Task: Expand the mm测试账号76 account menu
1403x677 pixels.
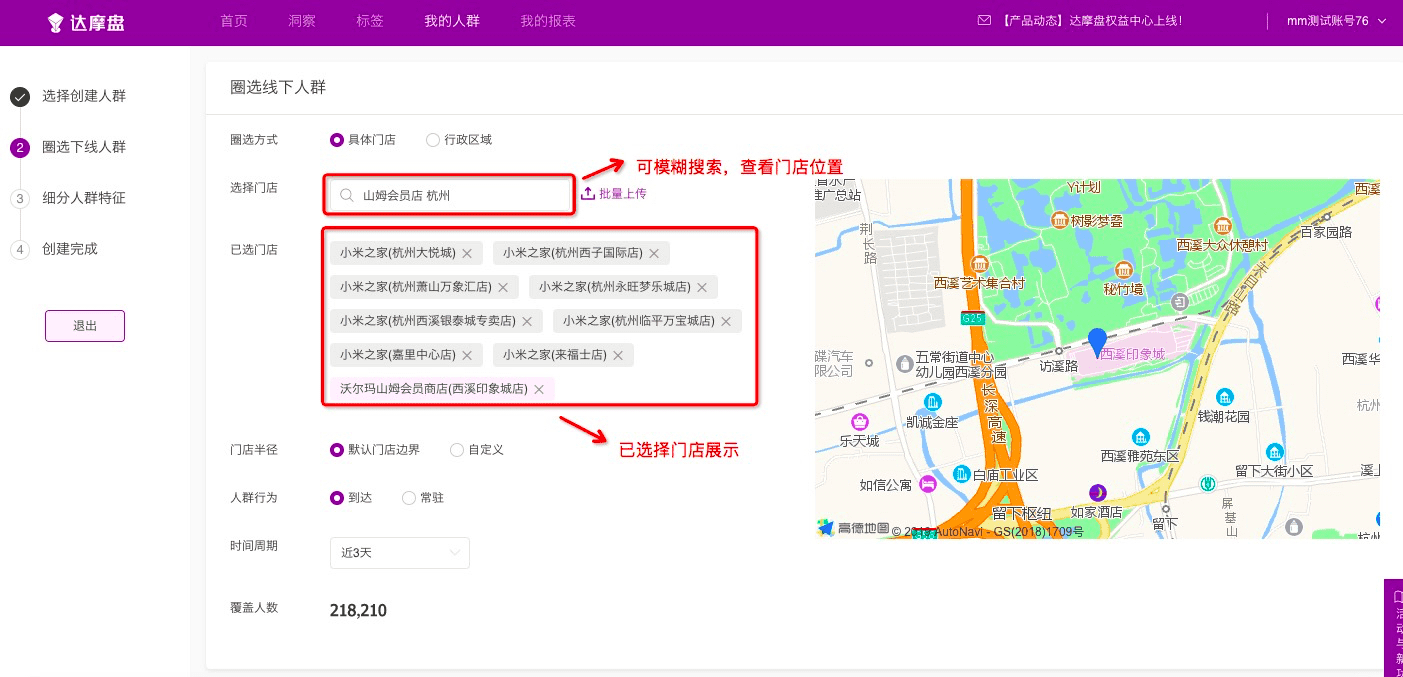Action: click(x=1336, y=21)
